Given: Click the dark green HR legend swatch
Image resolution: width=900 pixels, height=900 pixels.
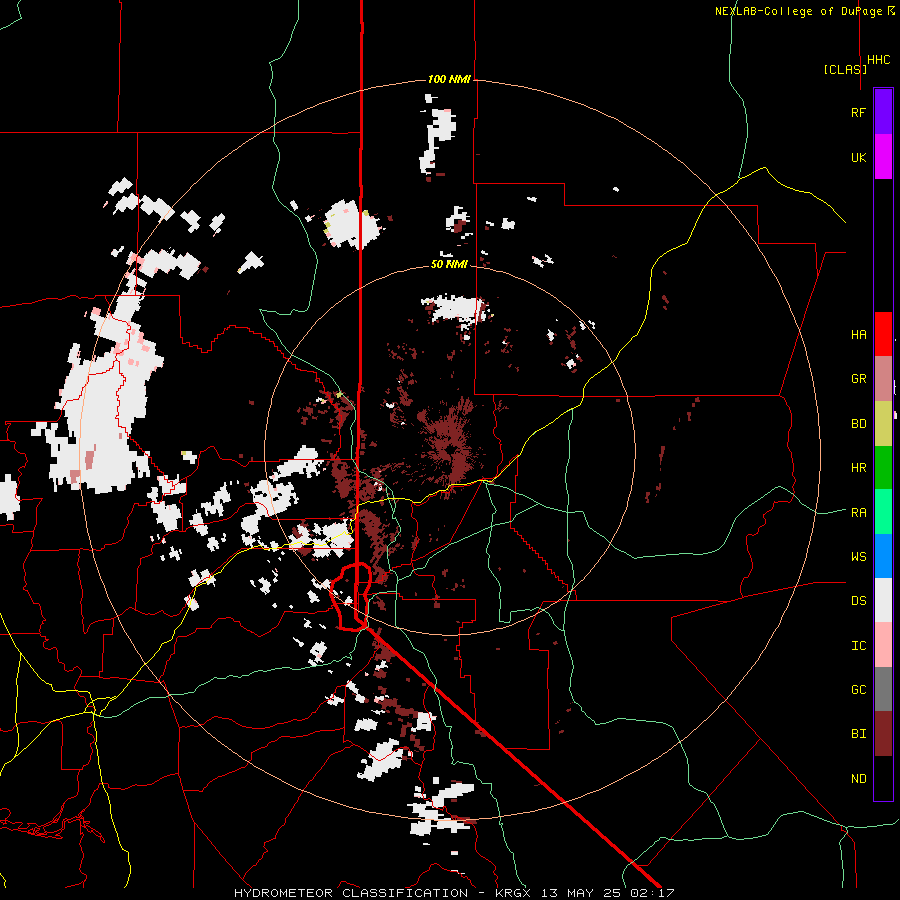Looking at the screenshot, I should tap(883, 467).
